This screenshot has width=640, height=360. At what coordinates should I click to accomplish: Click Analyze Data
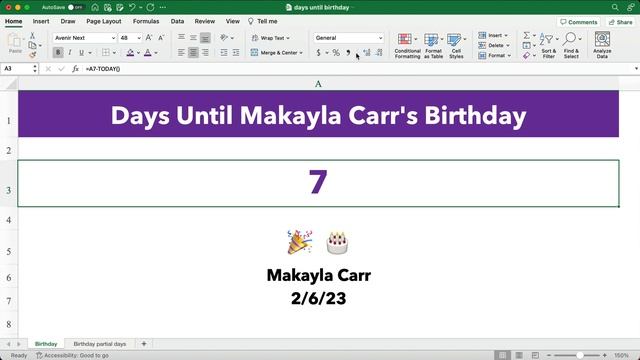click(x=602, y=46)
